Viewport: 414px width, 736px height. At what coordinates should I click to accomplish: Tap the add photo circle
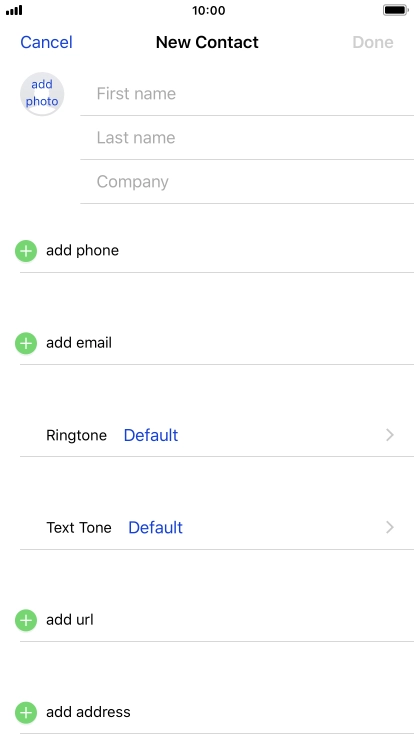coord(42,94)
